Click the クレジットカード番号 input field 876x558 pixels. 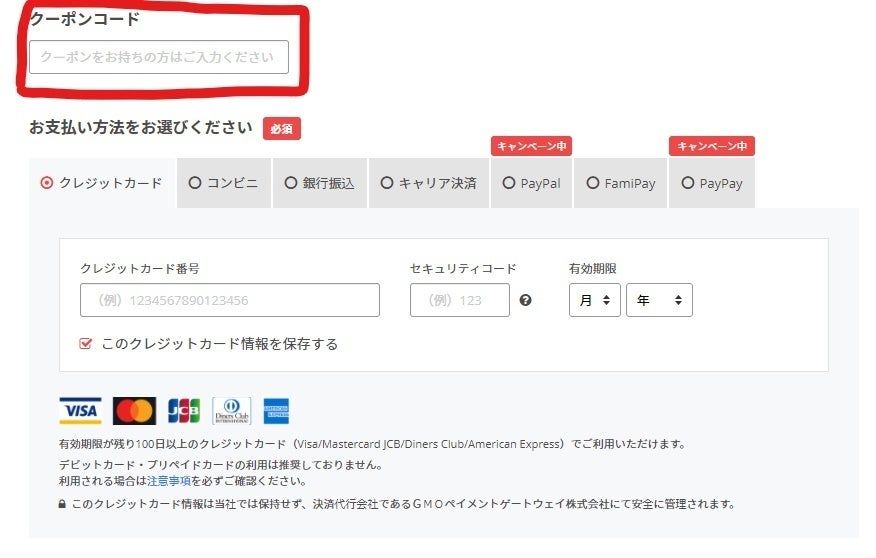[x=230, y=300]
